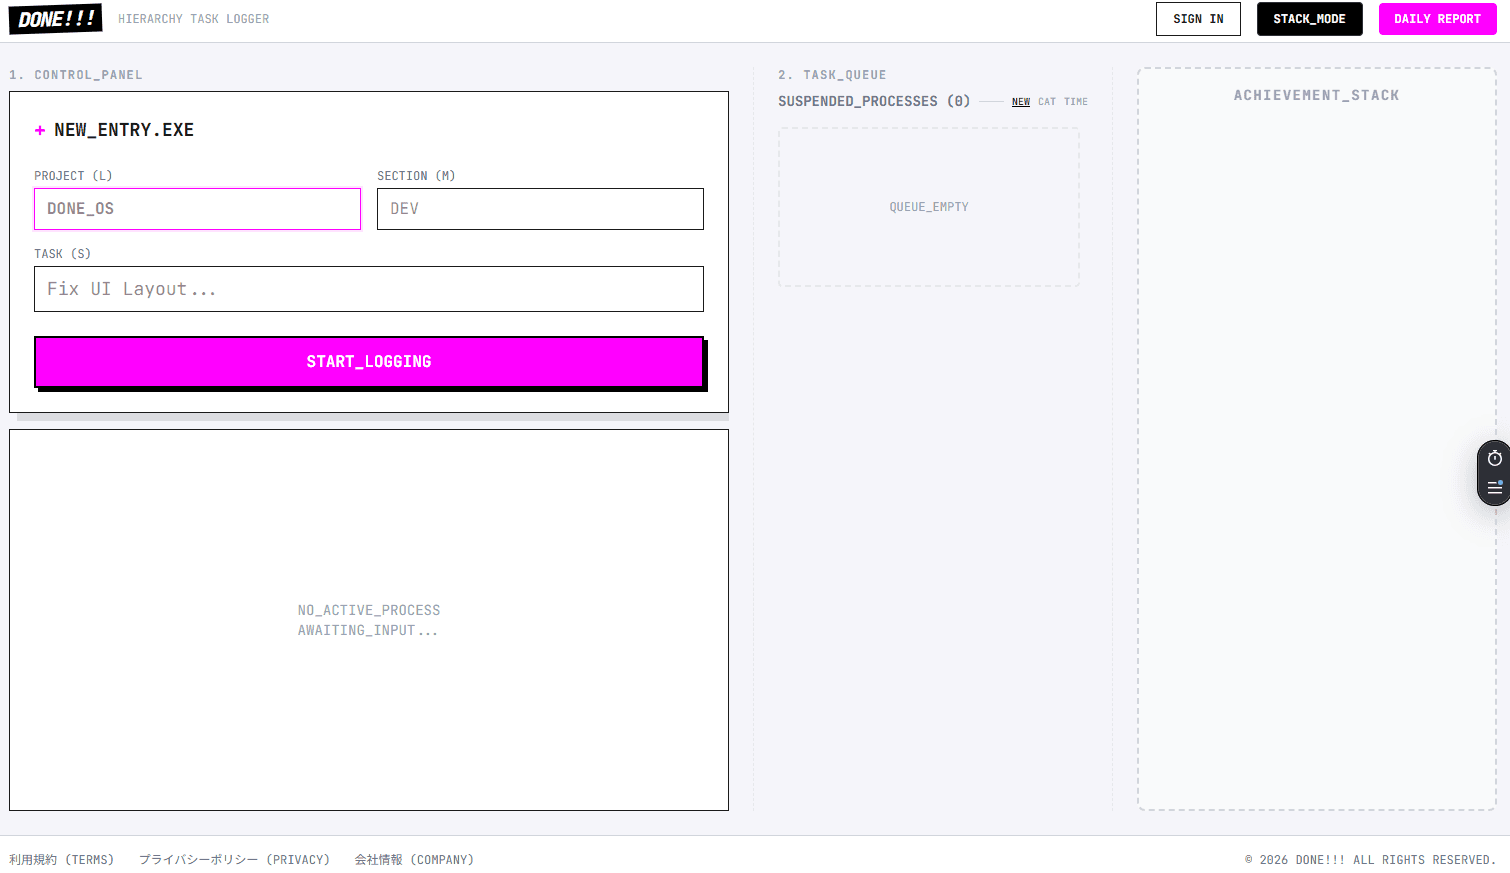Open the DAILY REPORT
The width and height of the screenshot is (1510, 873).
click(x=1437, y=19)
